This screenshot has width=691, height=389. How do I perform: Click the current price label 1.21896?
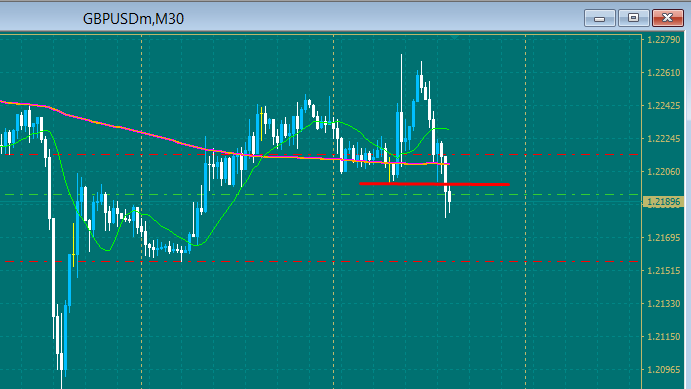664,202
